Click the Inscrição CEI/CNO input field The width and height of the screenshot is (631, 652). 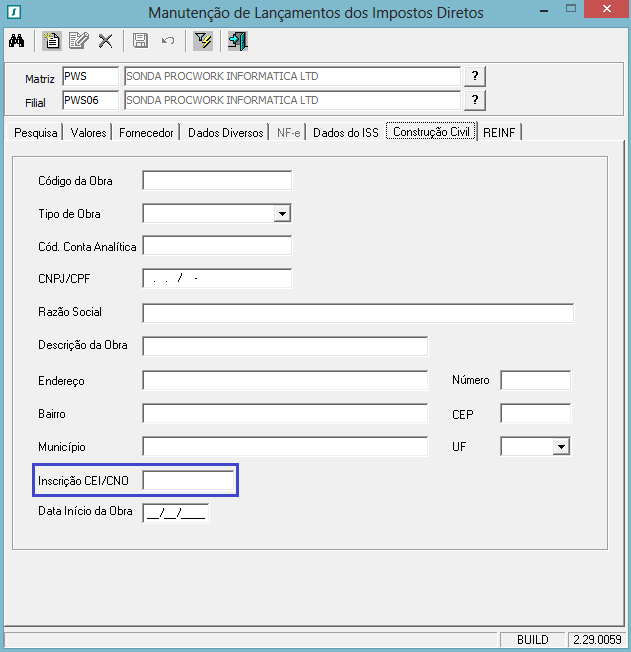(x=188, y=481)
